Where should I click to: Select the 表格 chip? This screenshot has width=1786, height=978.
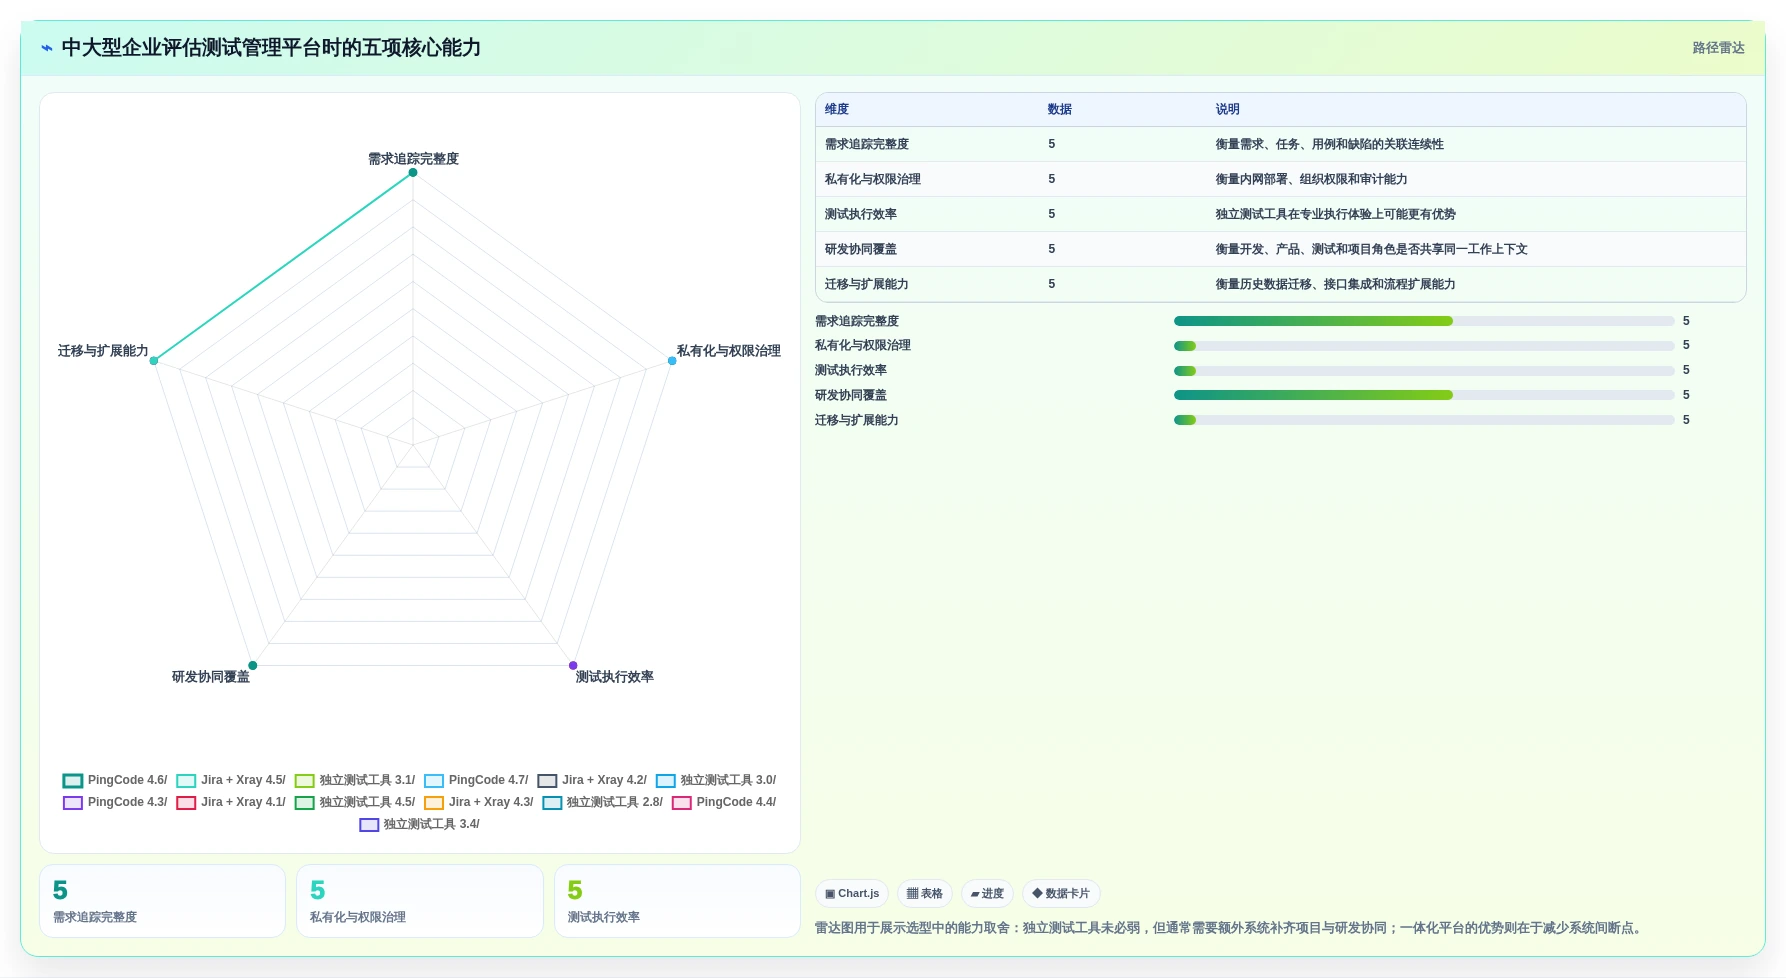point(925,893)
